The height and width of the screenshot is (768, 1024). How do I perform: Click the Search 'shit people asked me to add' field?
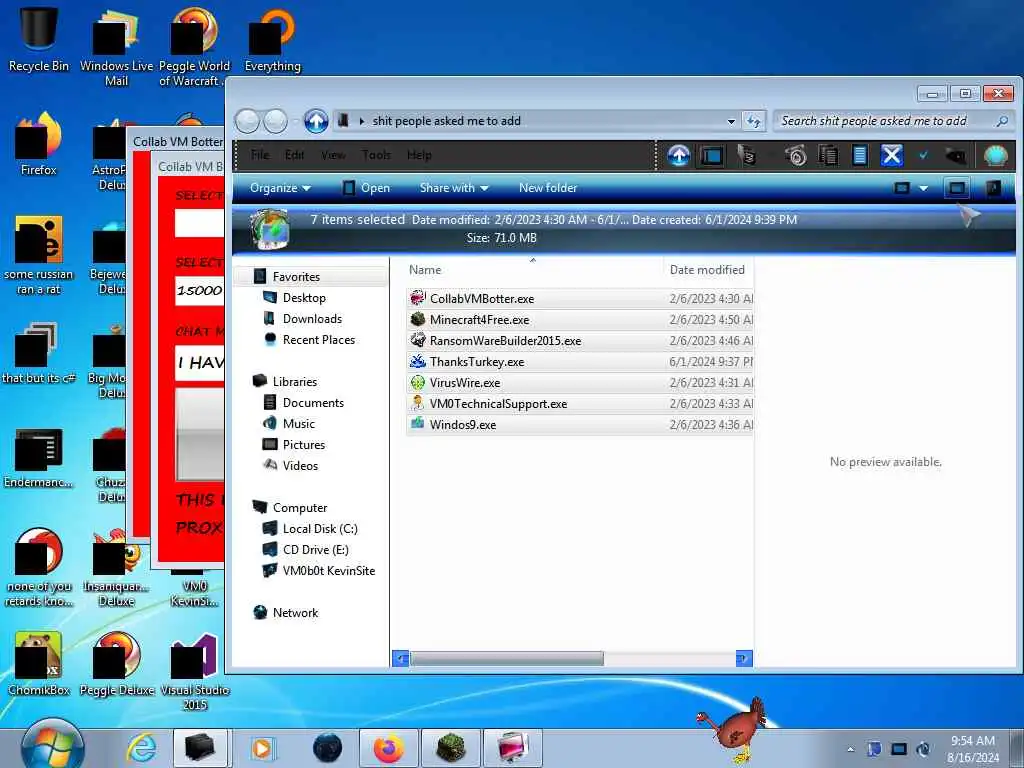click(x=891, y=121)
